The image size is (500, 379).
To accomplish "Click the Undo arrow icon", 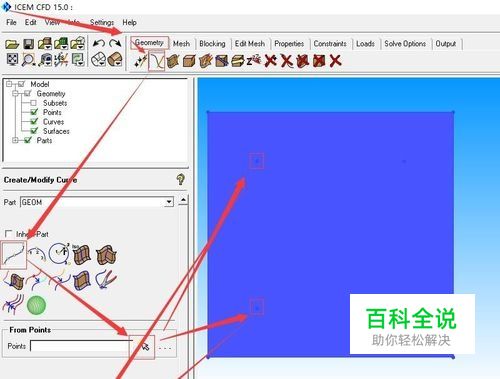I will point(99,44).
